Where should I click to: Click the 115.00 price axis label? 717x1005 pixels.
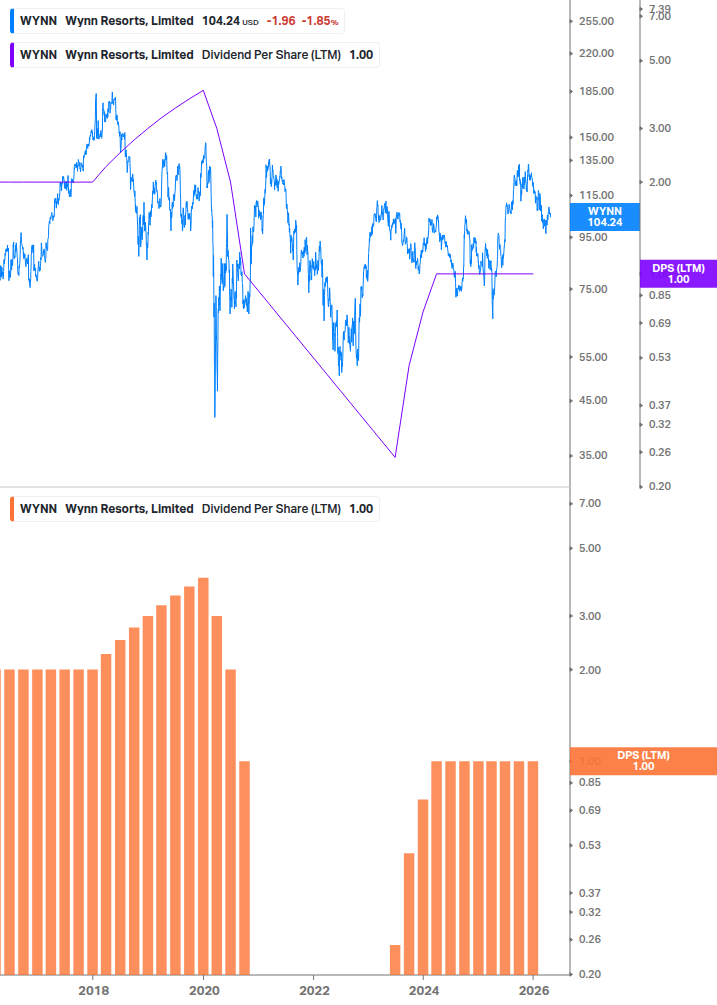(597, 195)
